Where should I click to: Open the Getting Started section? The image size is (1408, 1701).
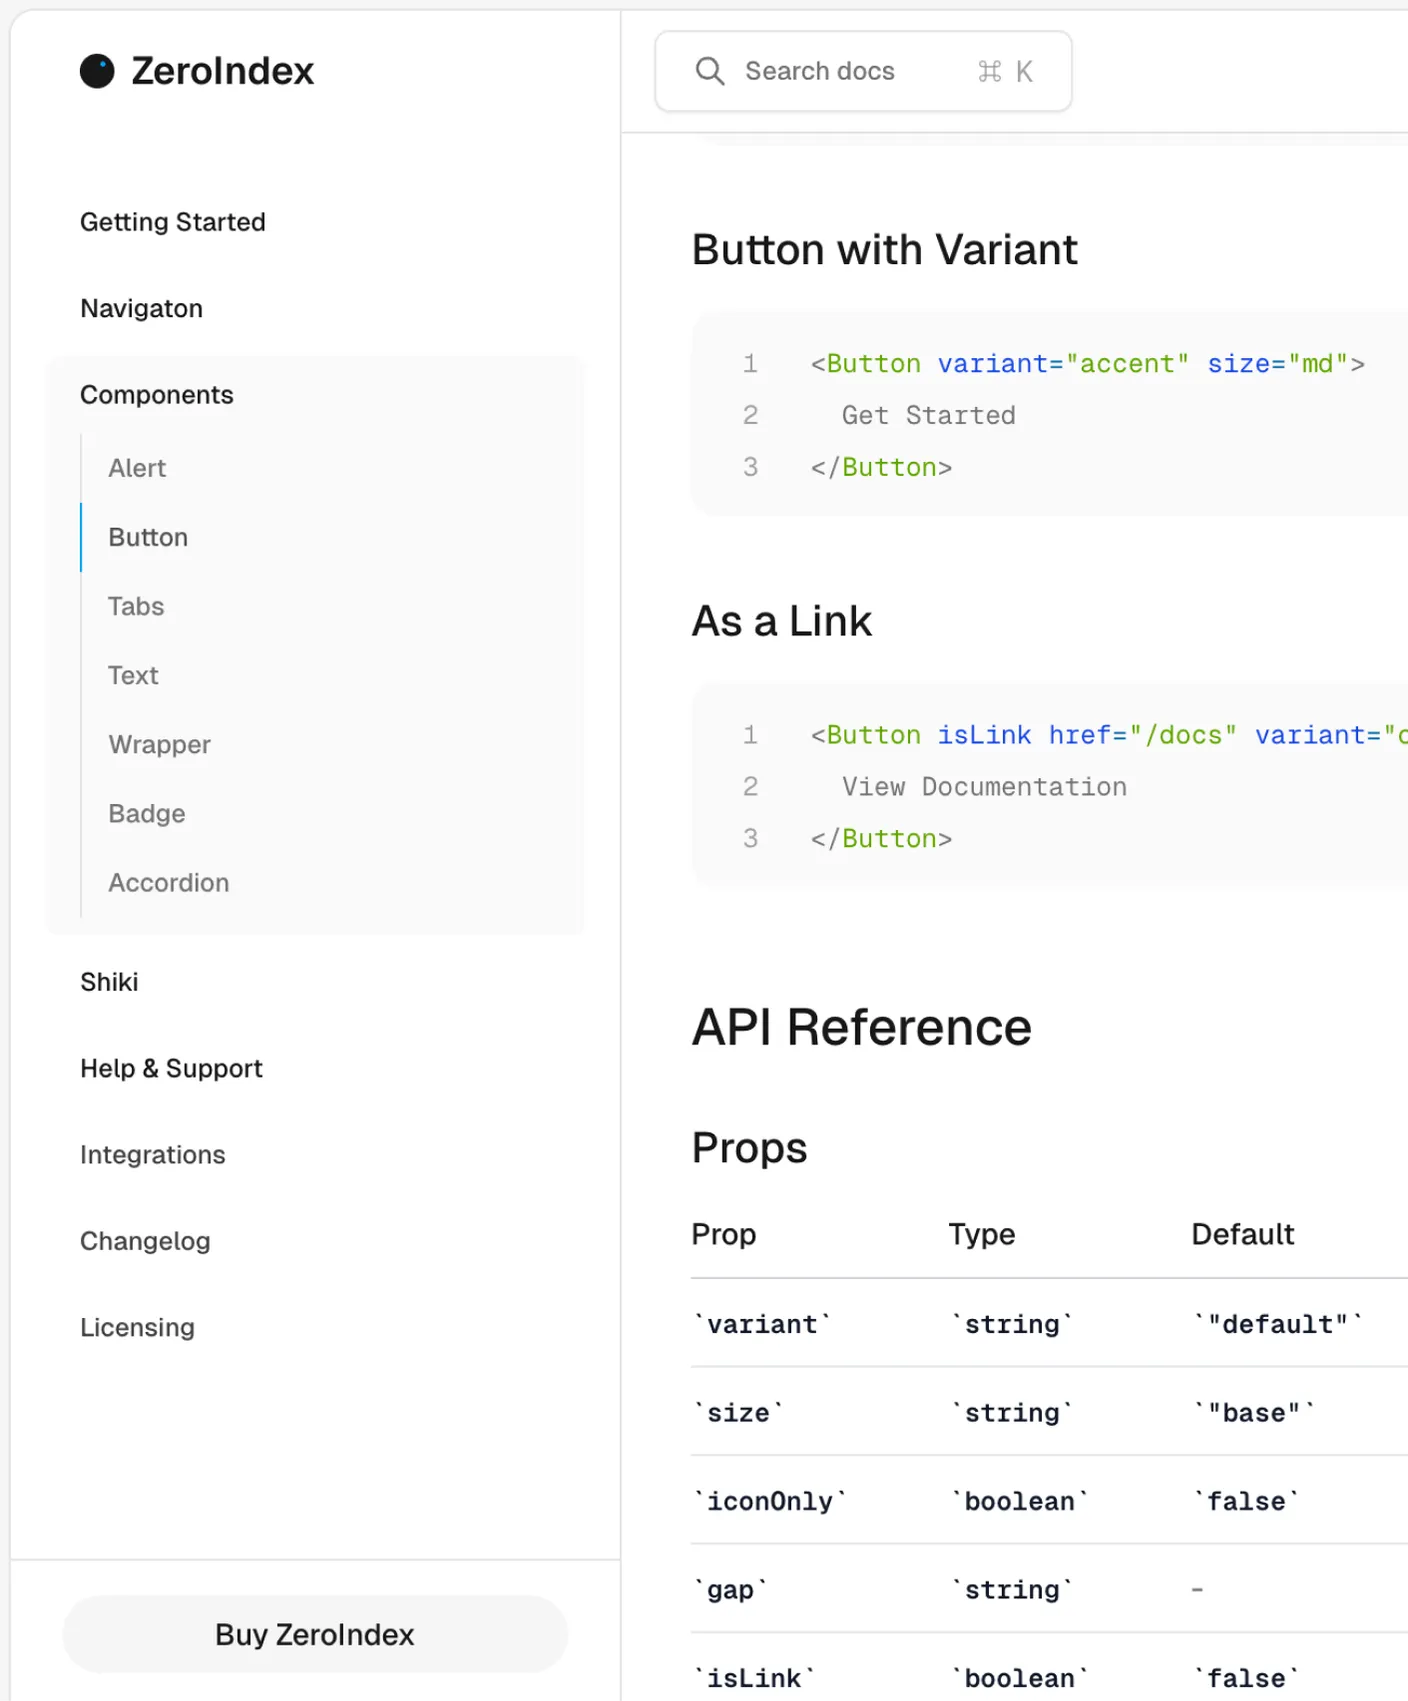coord(173,222)
